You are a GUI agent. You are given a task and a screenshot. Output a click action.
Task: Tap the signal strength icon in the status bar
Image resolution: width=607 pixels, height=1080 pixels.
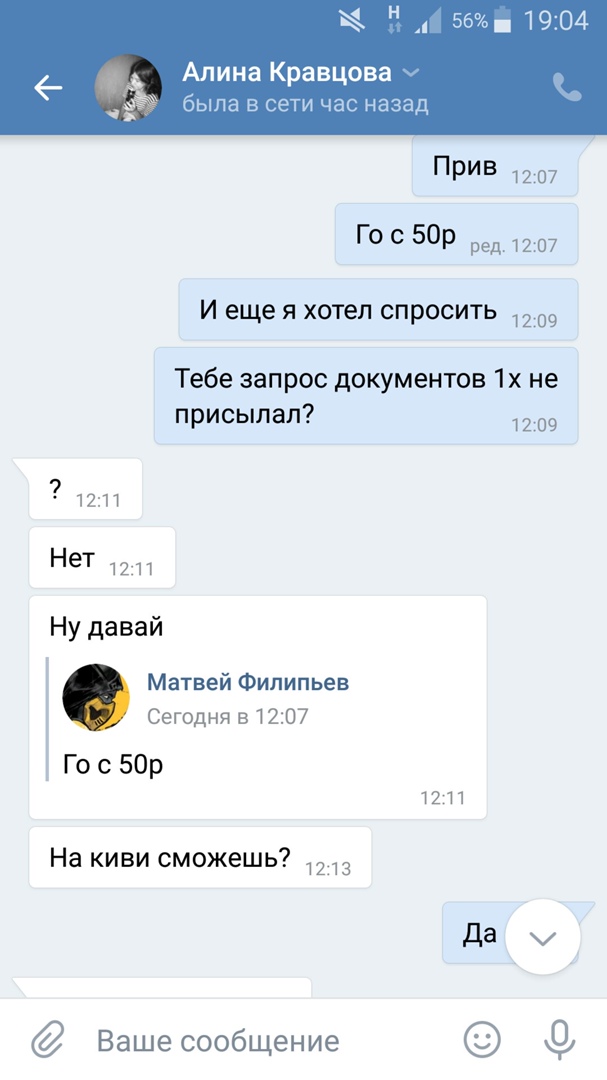pyautogui.click(x=428, y=22)
